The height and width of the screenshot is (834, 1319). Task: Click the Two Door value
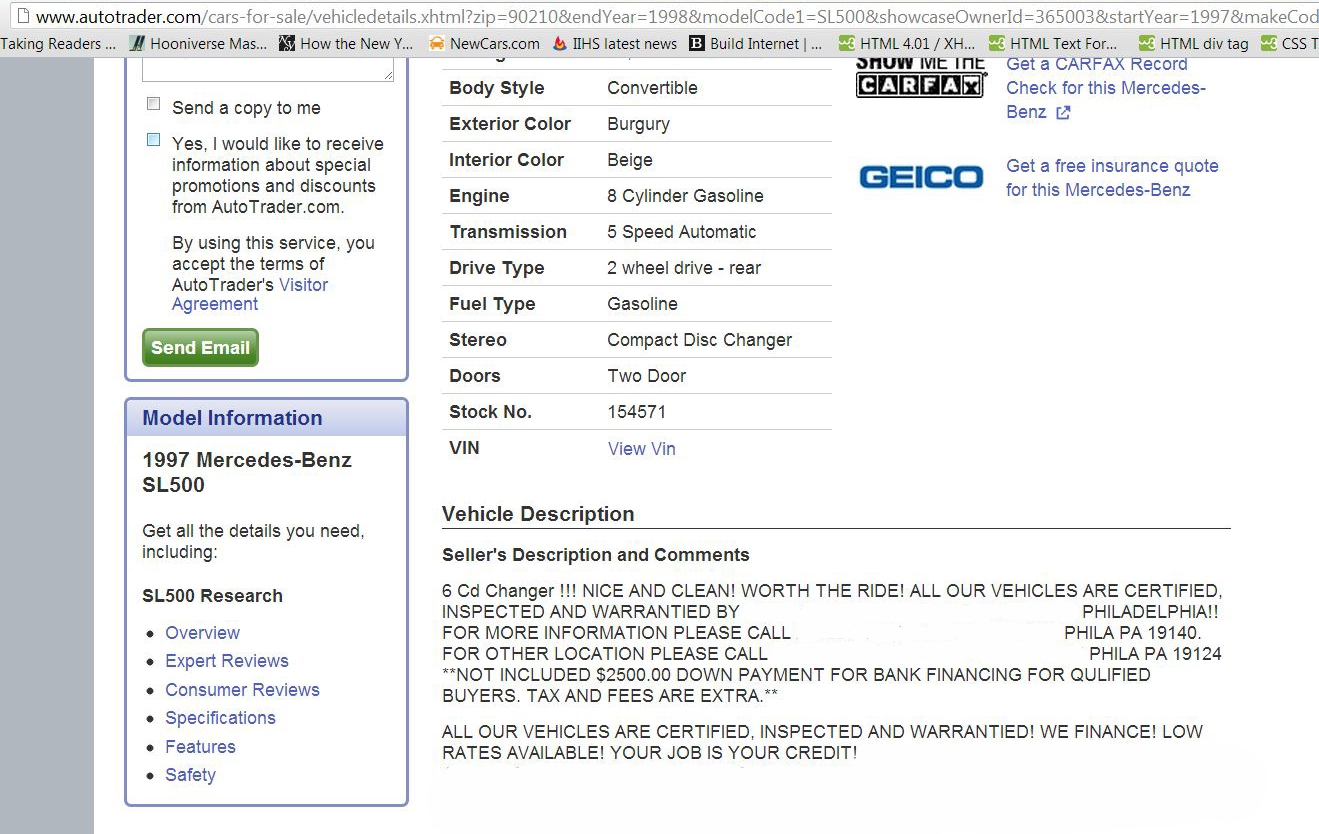point(647,376)
